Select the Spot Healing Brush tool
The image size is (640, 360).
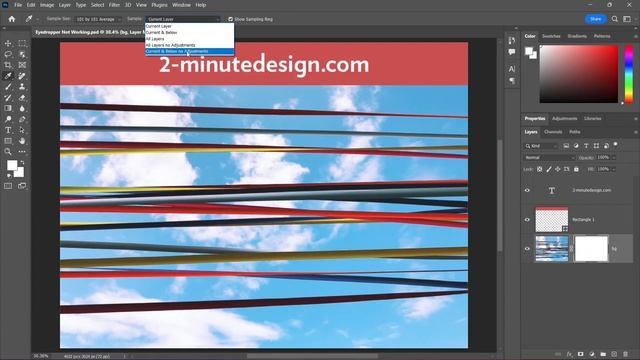point(22,76)
